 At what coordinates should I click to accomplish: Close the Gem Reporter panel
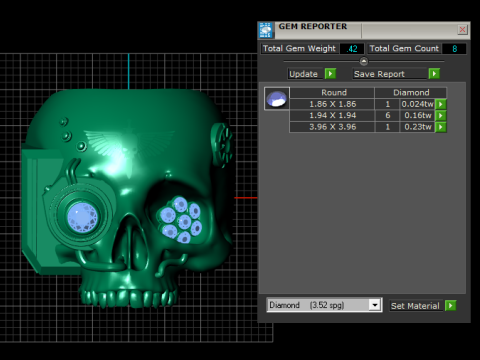point(462,30)
